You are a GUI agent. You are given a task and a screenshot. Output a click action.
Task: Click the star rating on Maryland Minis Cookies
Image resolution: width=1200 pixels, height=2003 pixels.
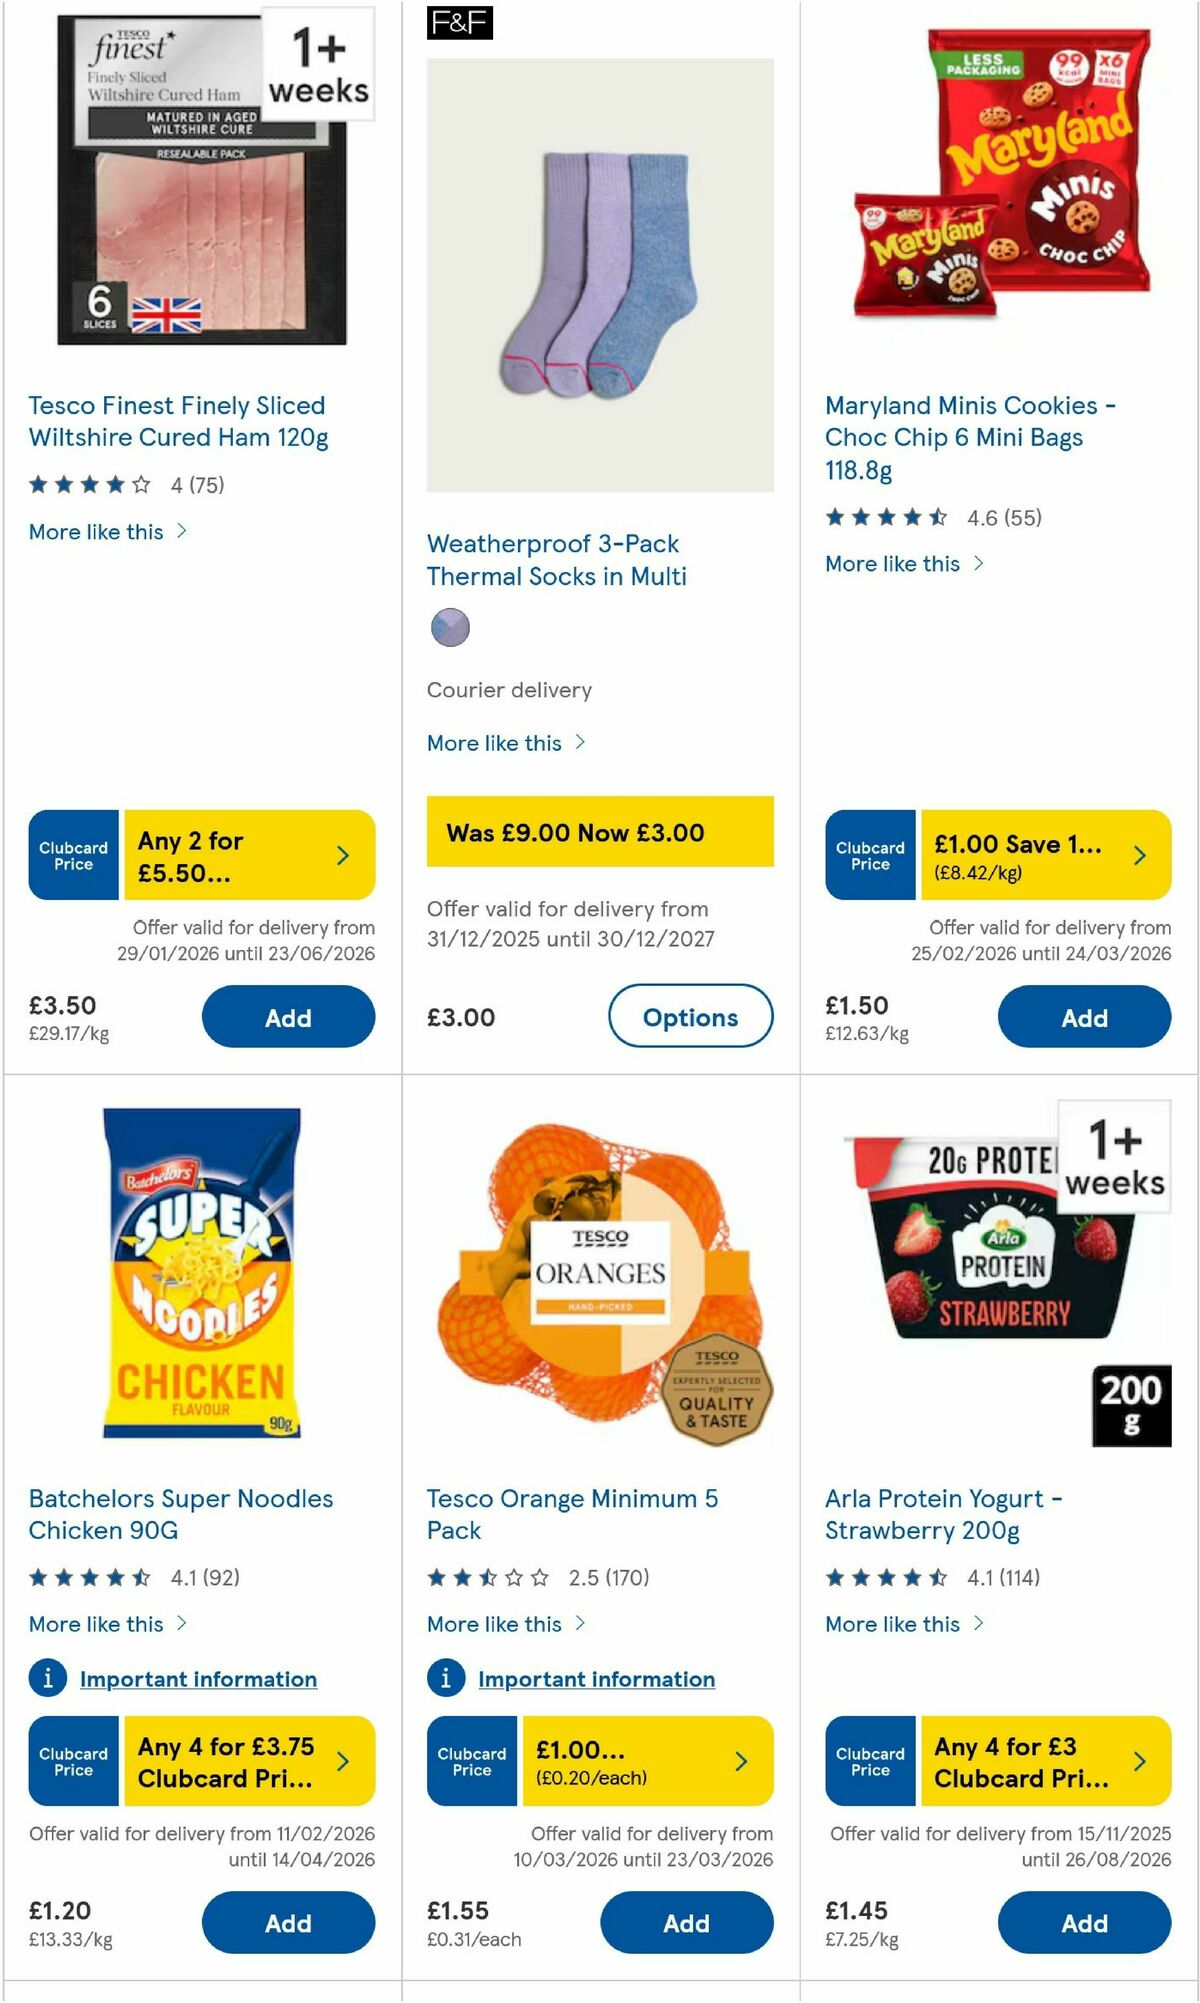(x=884, y=518)
